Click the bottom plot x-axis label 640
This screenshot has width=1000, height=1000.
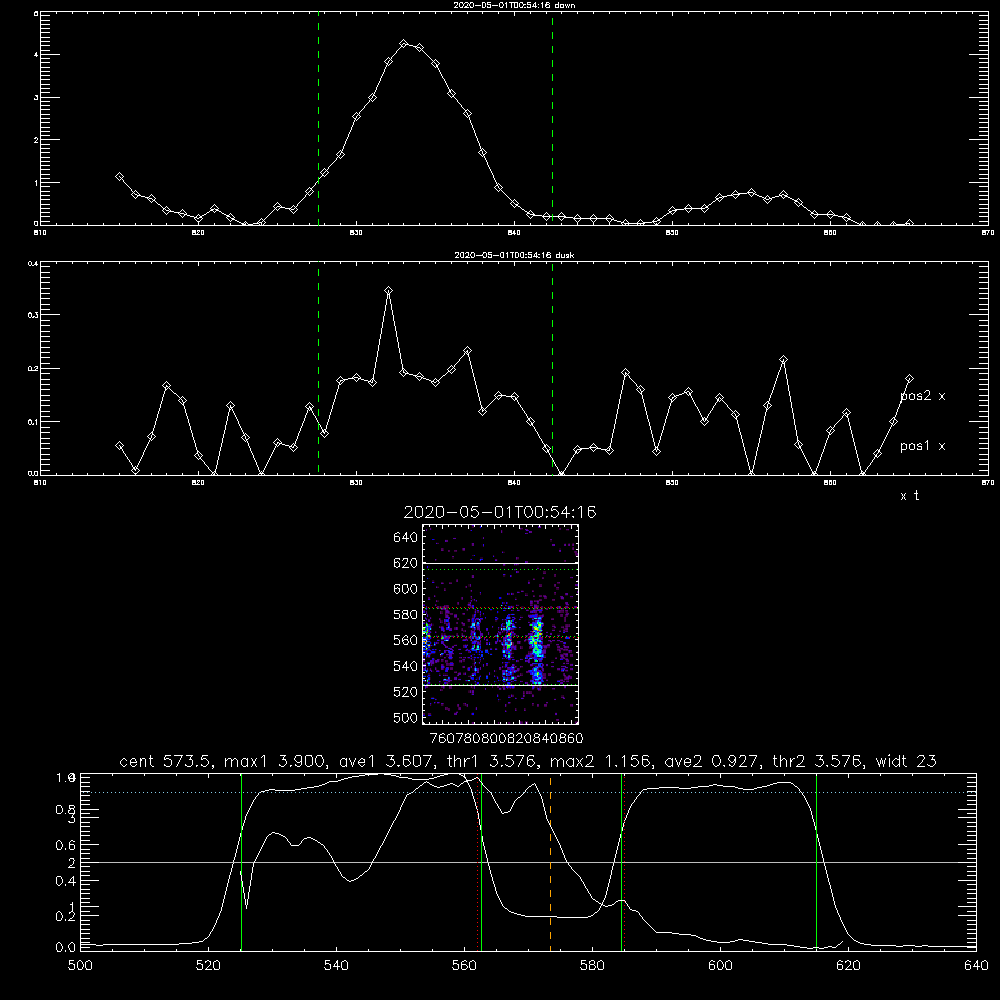(x=976, y=966)
